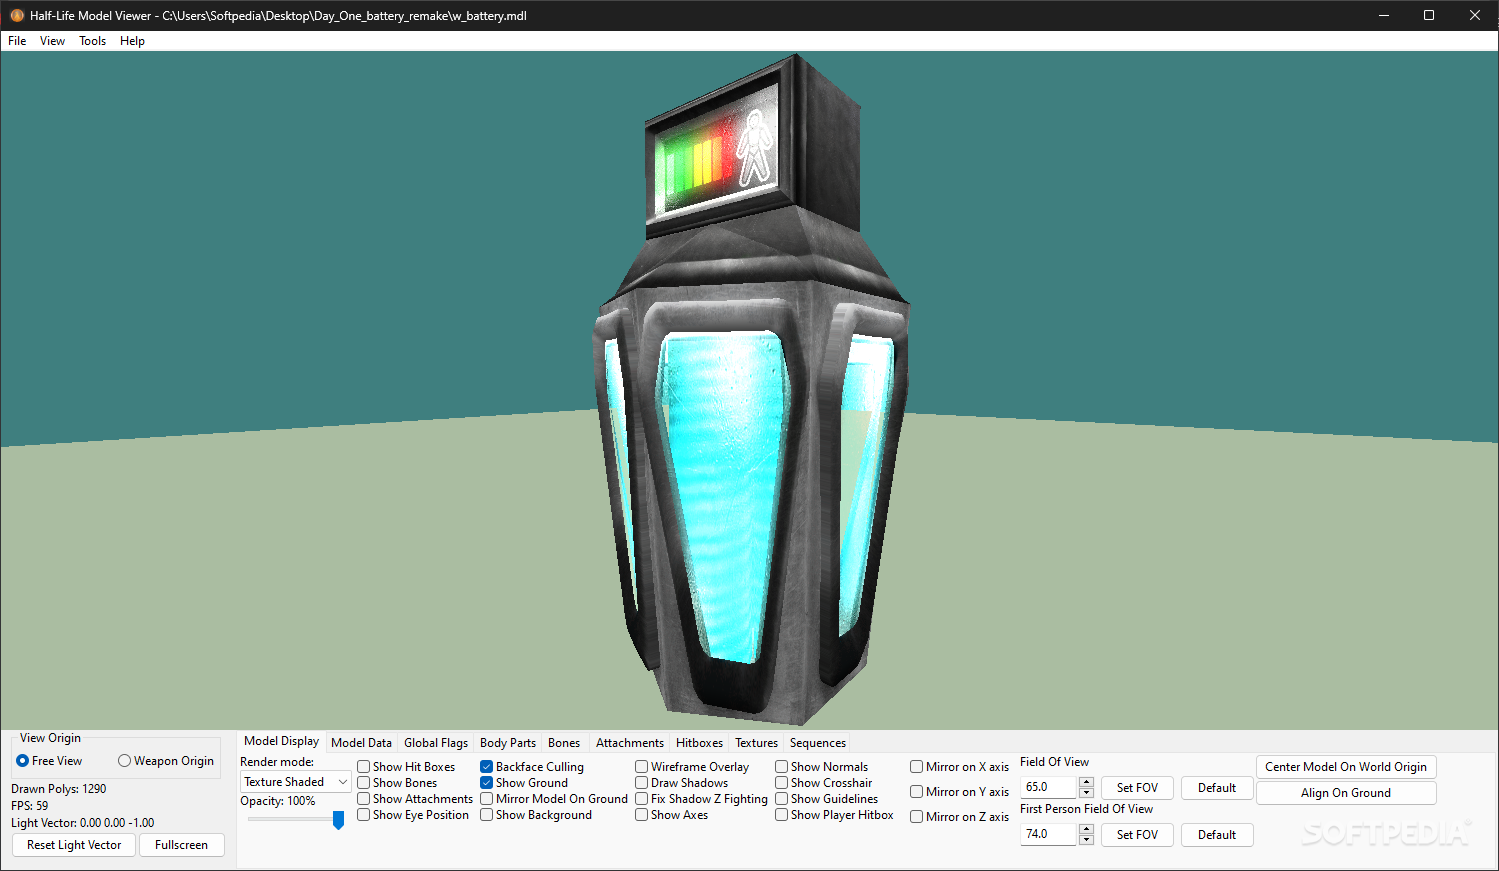Screen dimensions: 1499x871
Task: Switch to the Model Data tab
Action: pyautogui.click(x=361, y=742)
